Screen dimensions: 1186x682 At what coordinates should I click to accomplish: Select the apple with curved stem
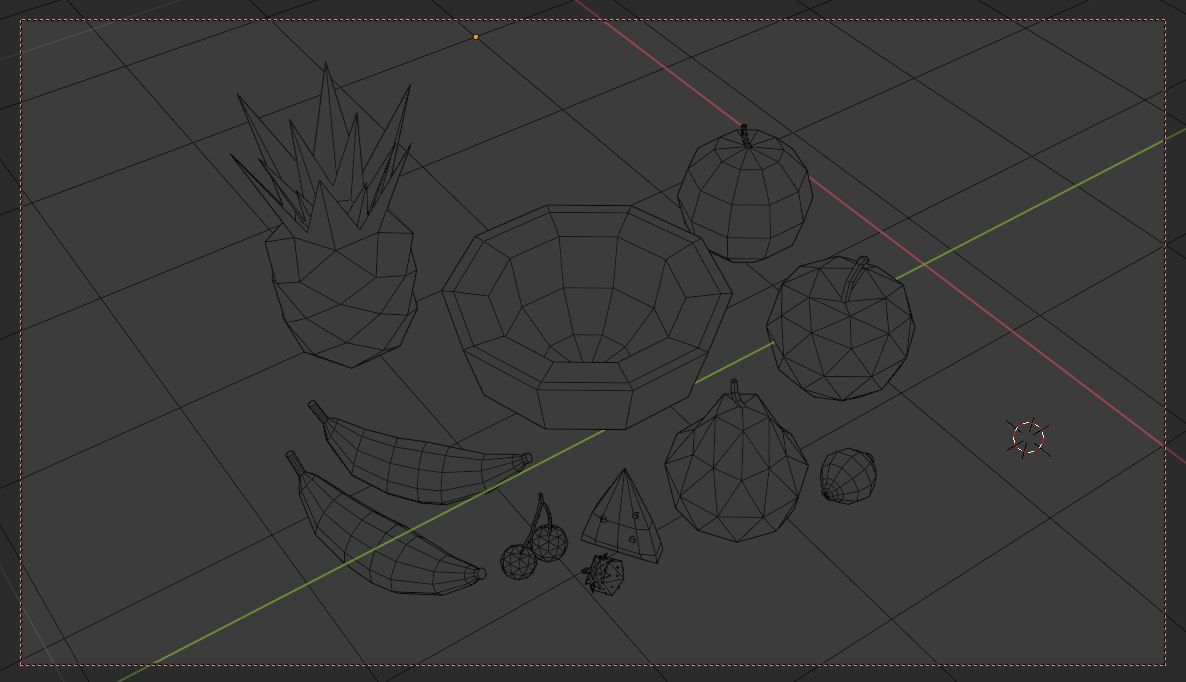[840, 330]
